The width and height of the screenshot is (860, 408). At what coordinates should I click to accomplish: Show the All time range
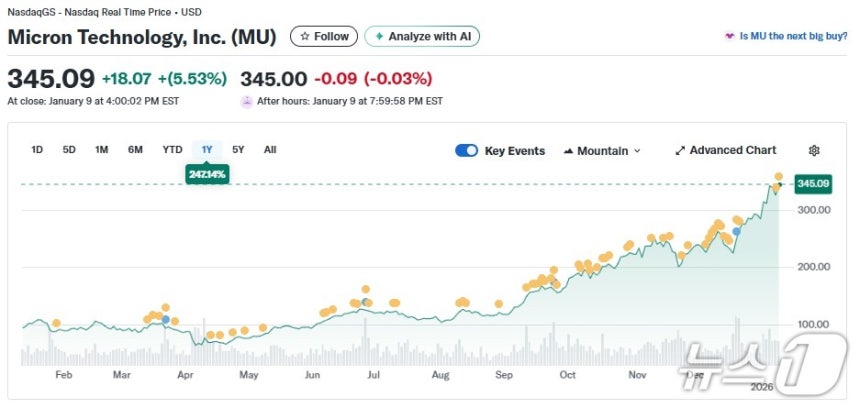coord(270,150)
